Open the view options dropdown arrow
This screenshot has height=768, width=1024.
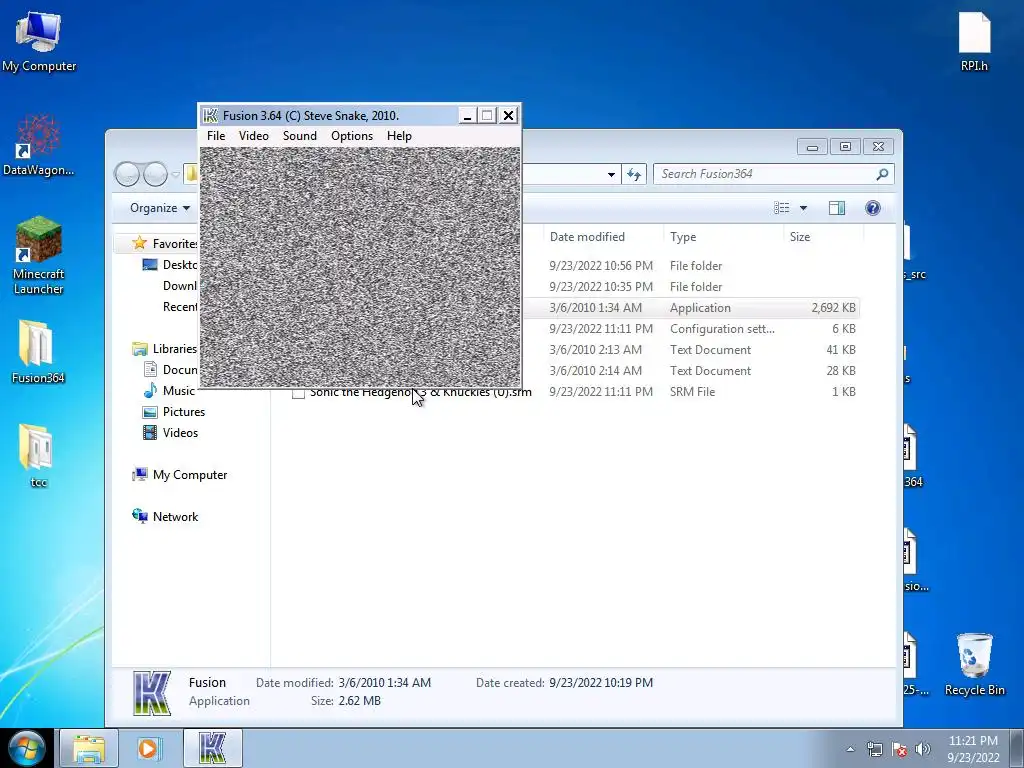click(803, 208)
